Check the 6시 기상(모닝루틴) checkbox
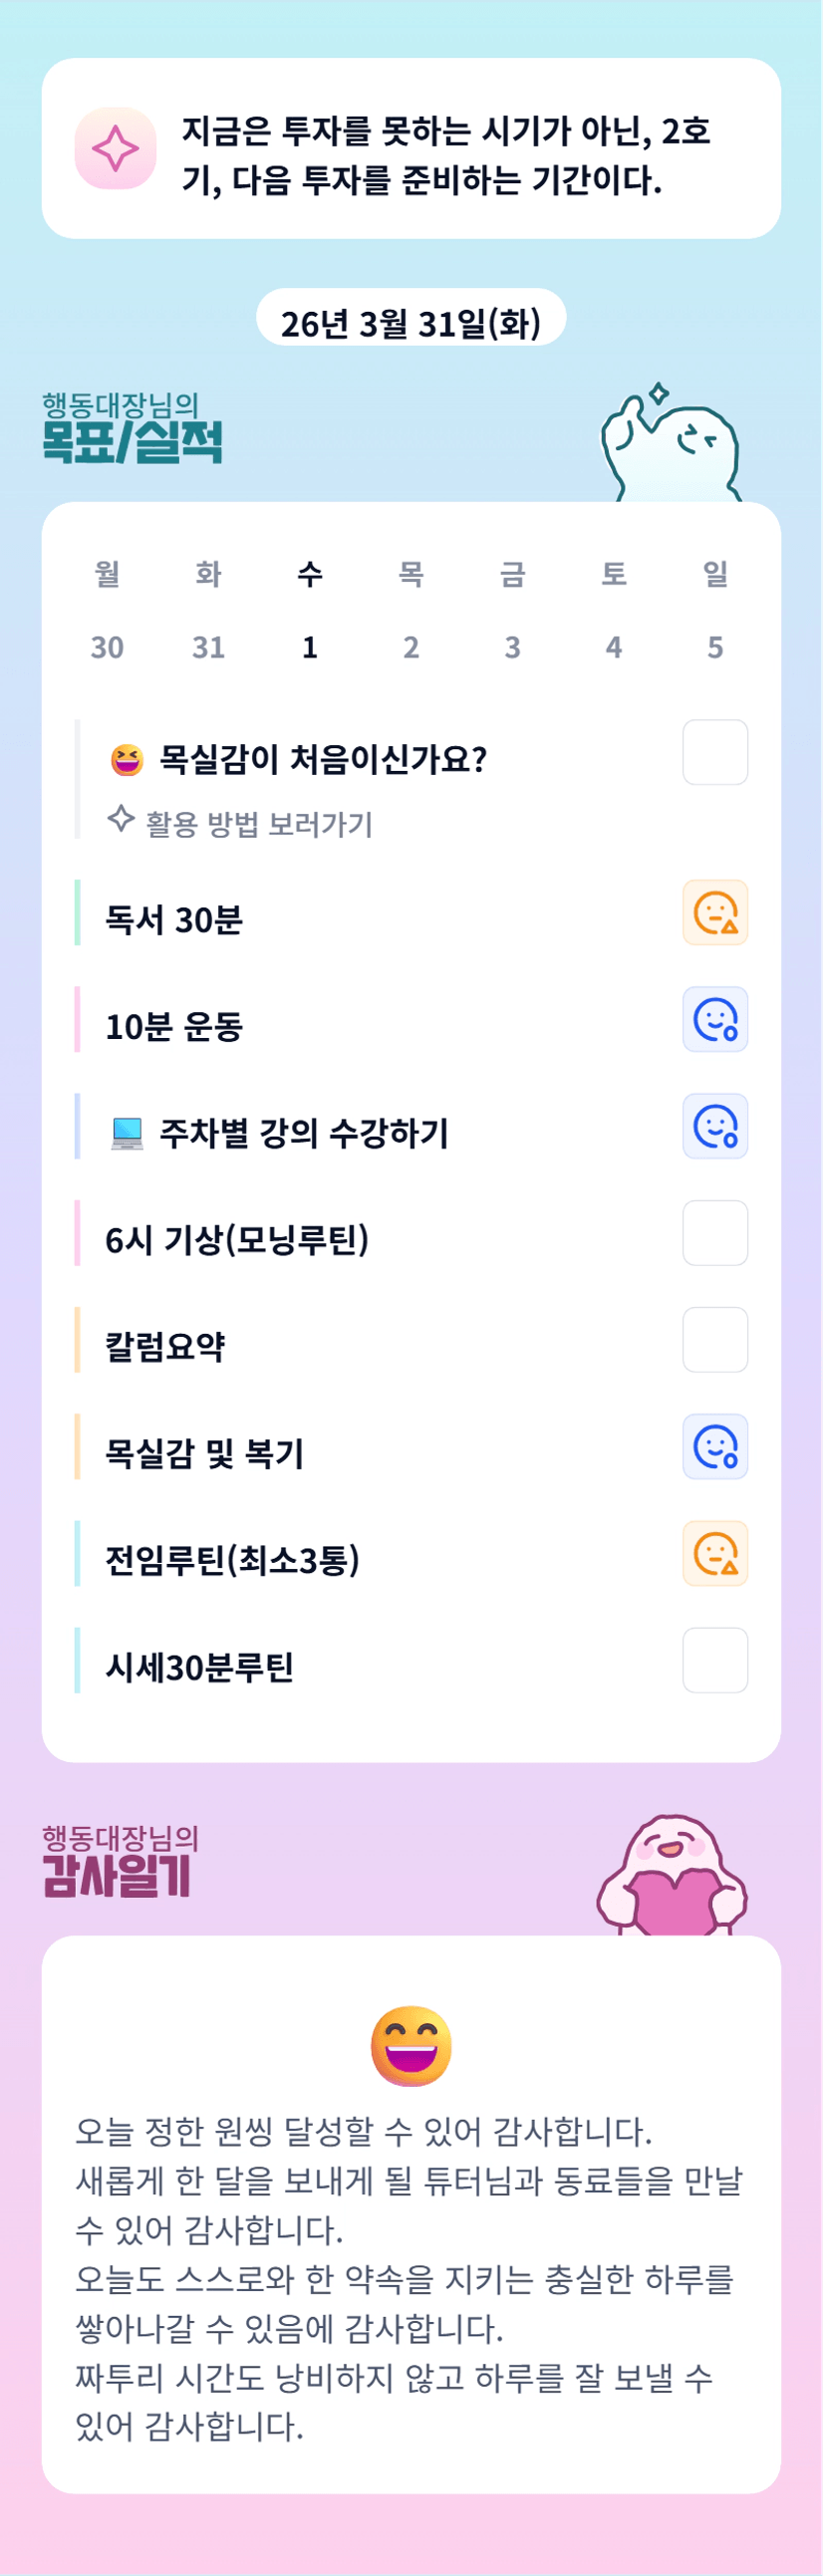 click(715, 1233)
